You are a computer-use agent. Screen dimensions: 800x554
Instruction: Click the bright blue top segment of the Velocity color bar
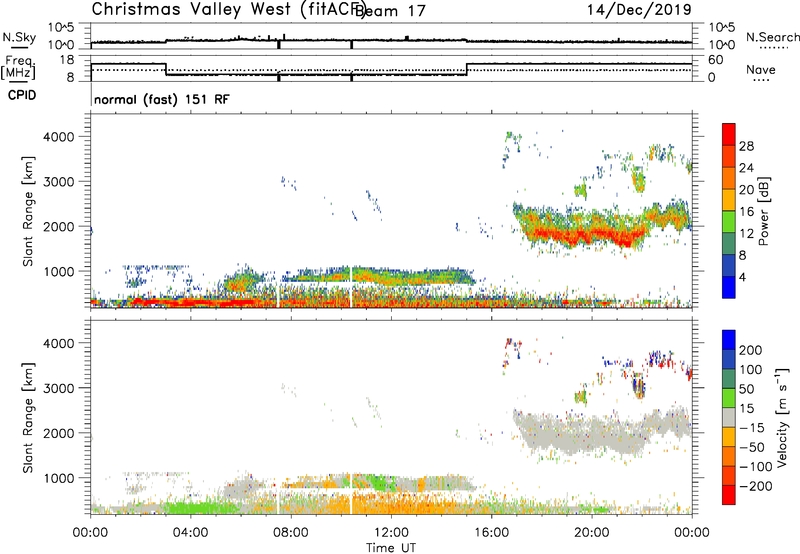pos(729,340)
